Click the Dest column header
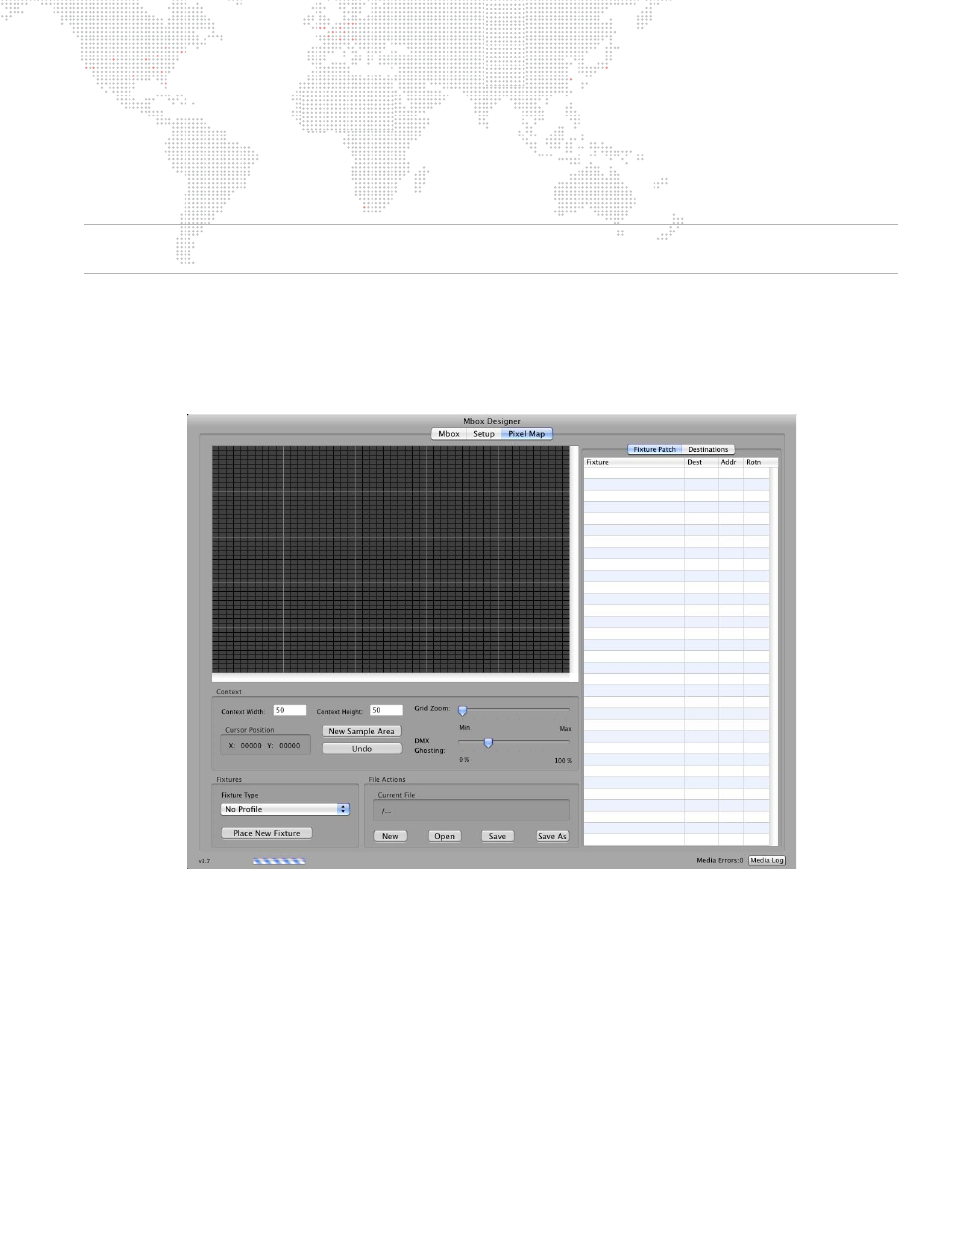954x1235 pixels. point(701,462)
